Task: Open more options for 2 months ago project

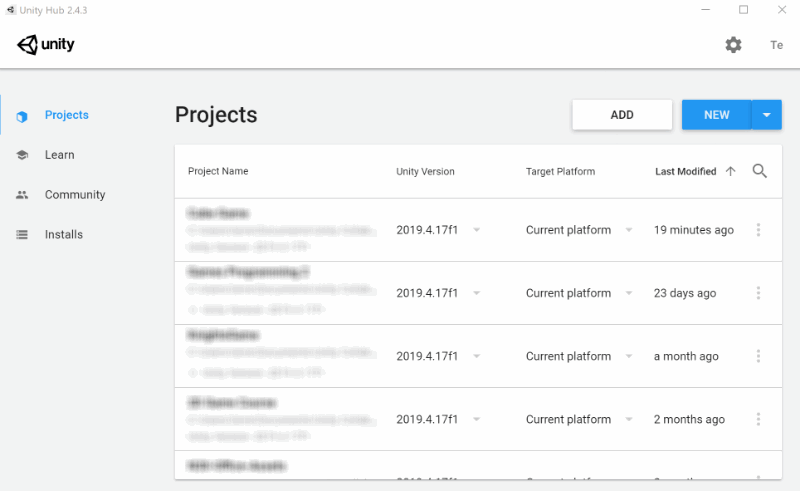Action: 758,419
